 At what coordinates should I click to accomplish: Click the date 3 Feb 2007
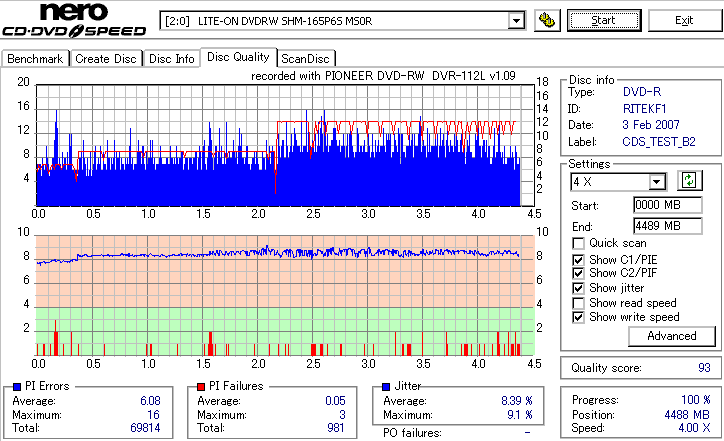651,125
